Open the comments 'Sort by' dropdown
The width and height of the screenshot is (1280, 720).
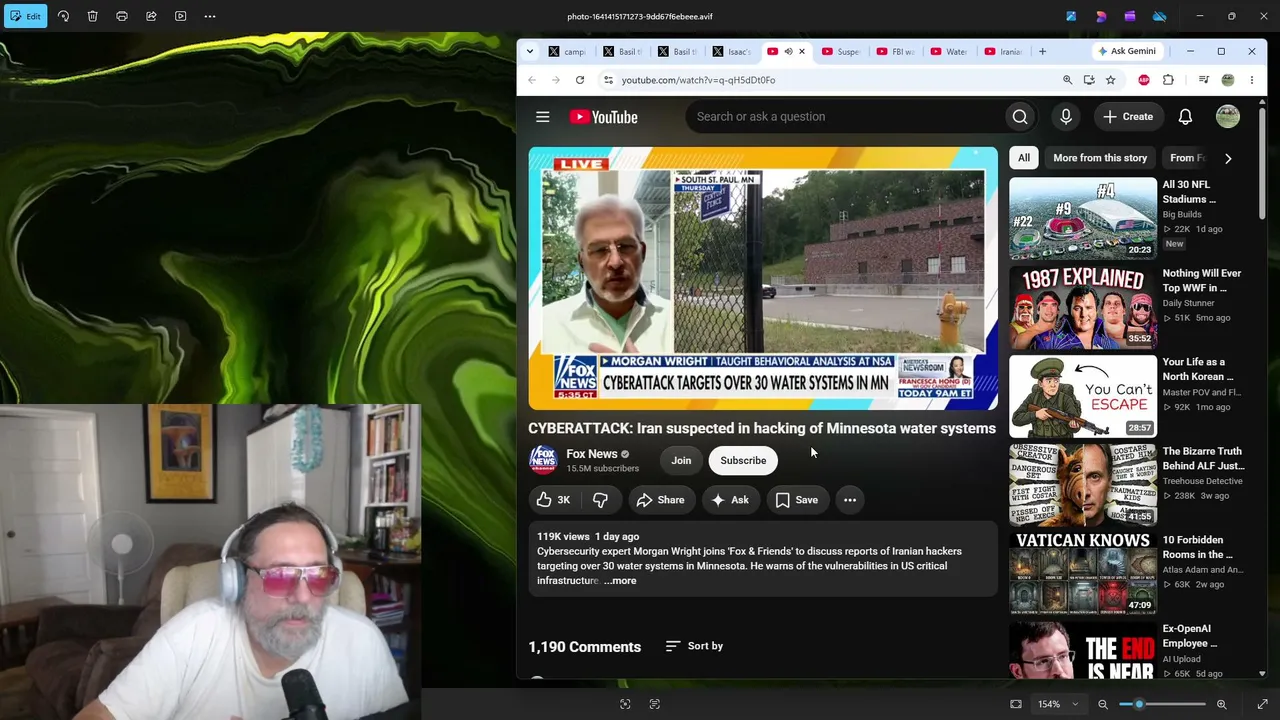694,646
